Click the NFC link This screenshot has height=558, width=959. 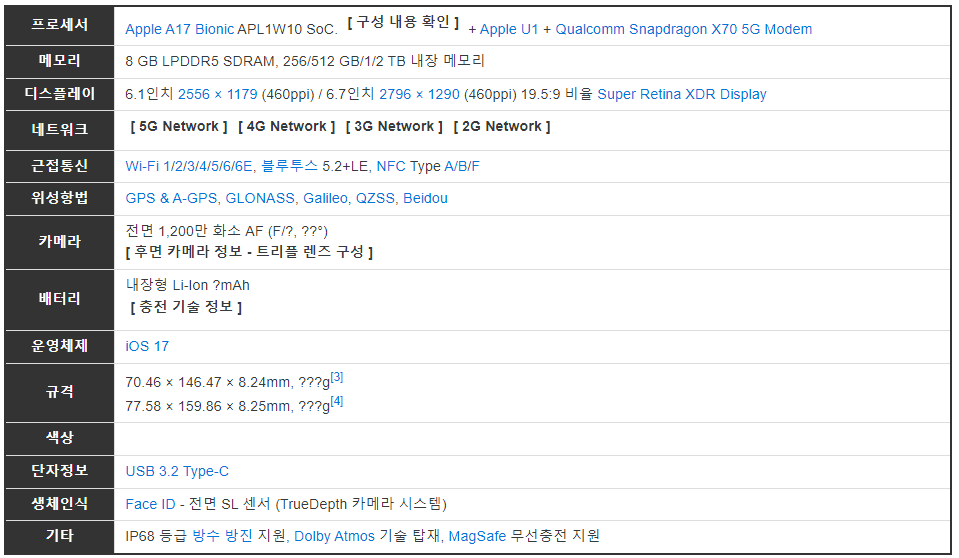(x=391, y=166)
